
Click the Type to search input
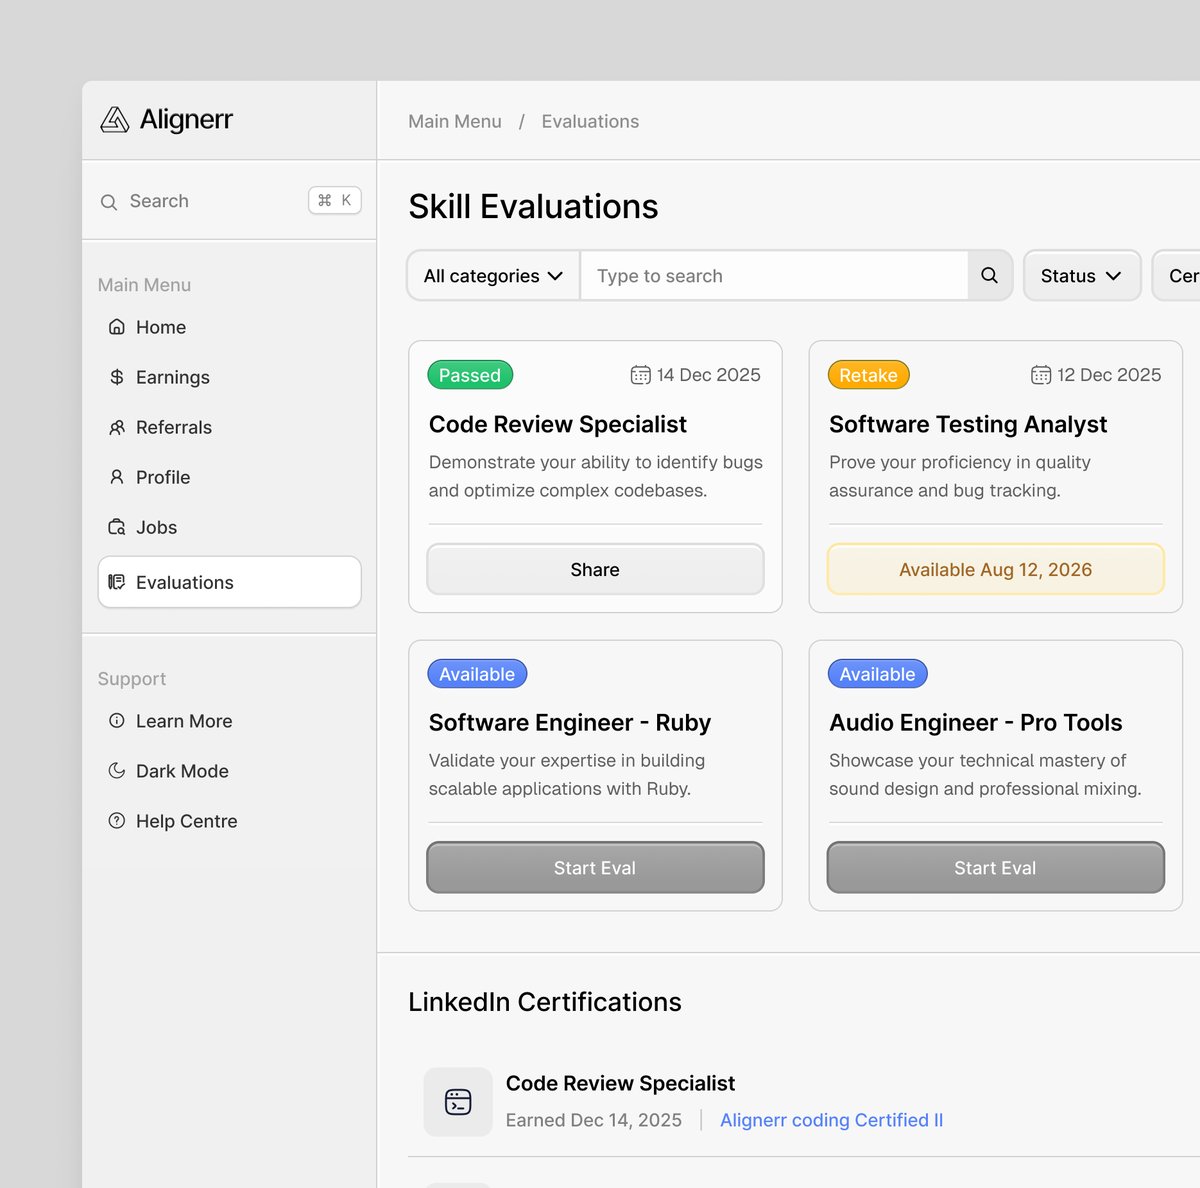774,275
